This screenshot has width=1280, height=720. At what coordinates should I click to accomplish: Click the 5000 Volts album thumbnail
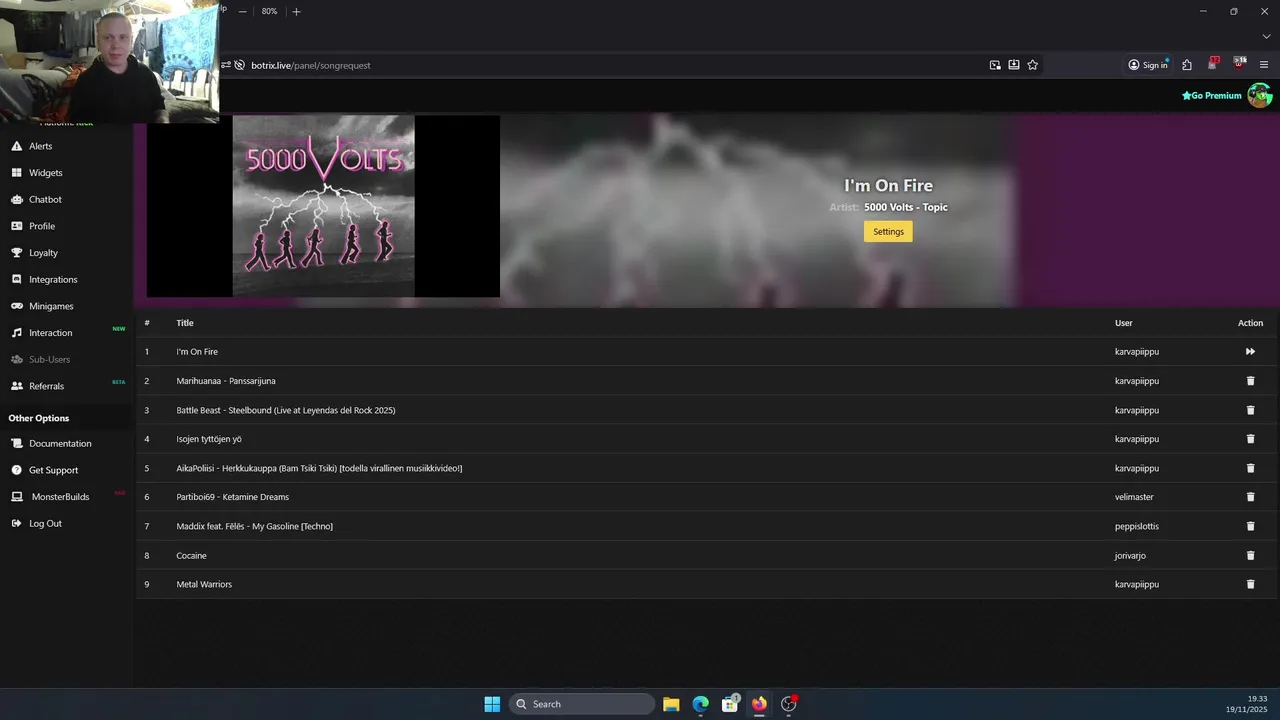point(323,206)
